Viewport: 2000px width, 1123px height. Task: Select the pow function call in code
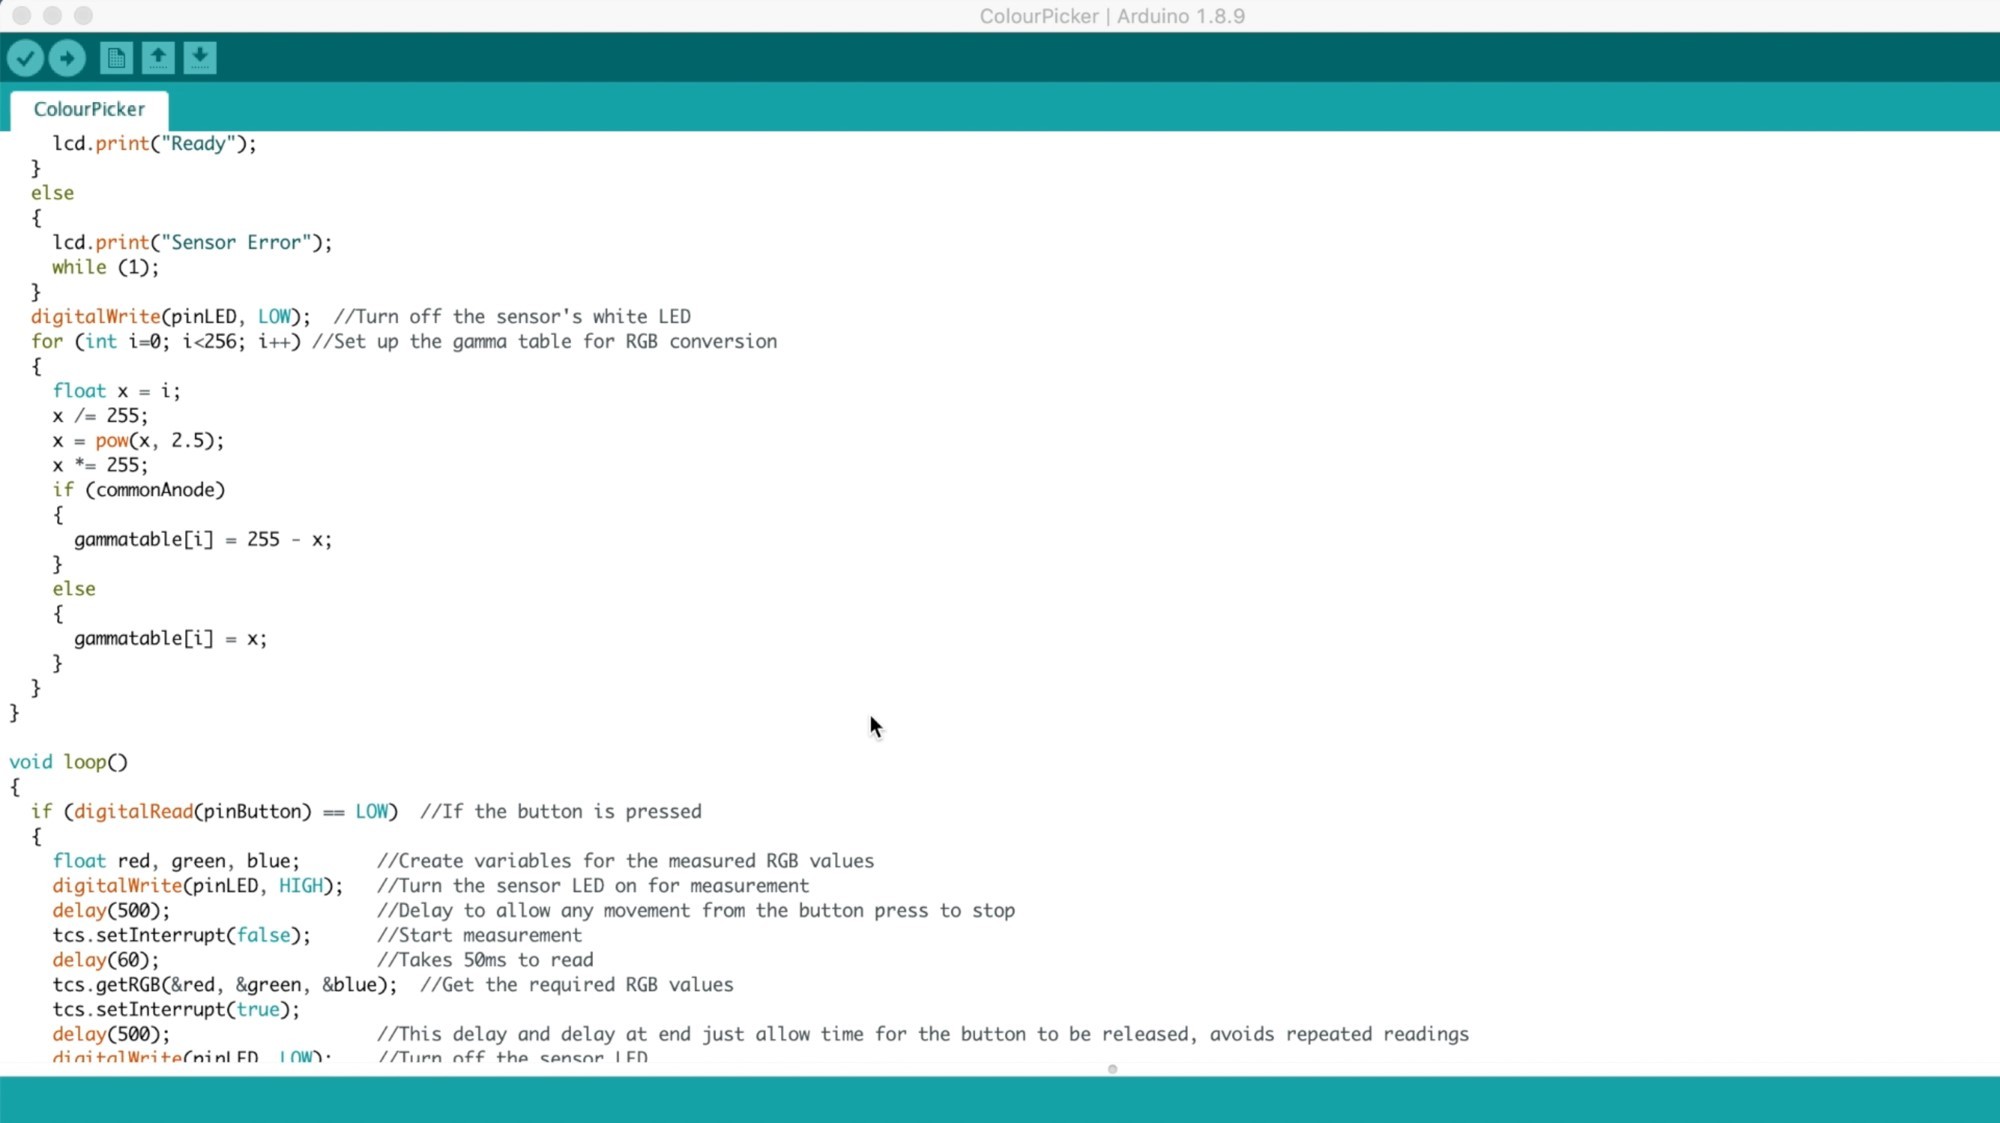[x=112, y=440]
